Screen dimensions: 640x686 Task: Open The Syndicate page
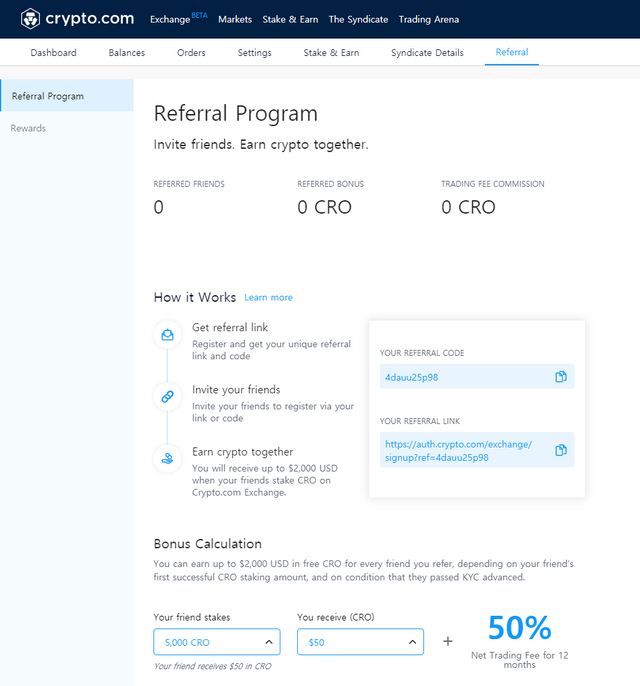click(x=358, y=19)
